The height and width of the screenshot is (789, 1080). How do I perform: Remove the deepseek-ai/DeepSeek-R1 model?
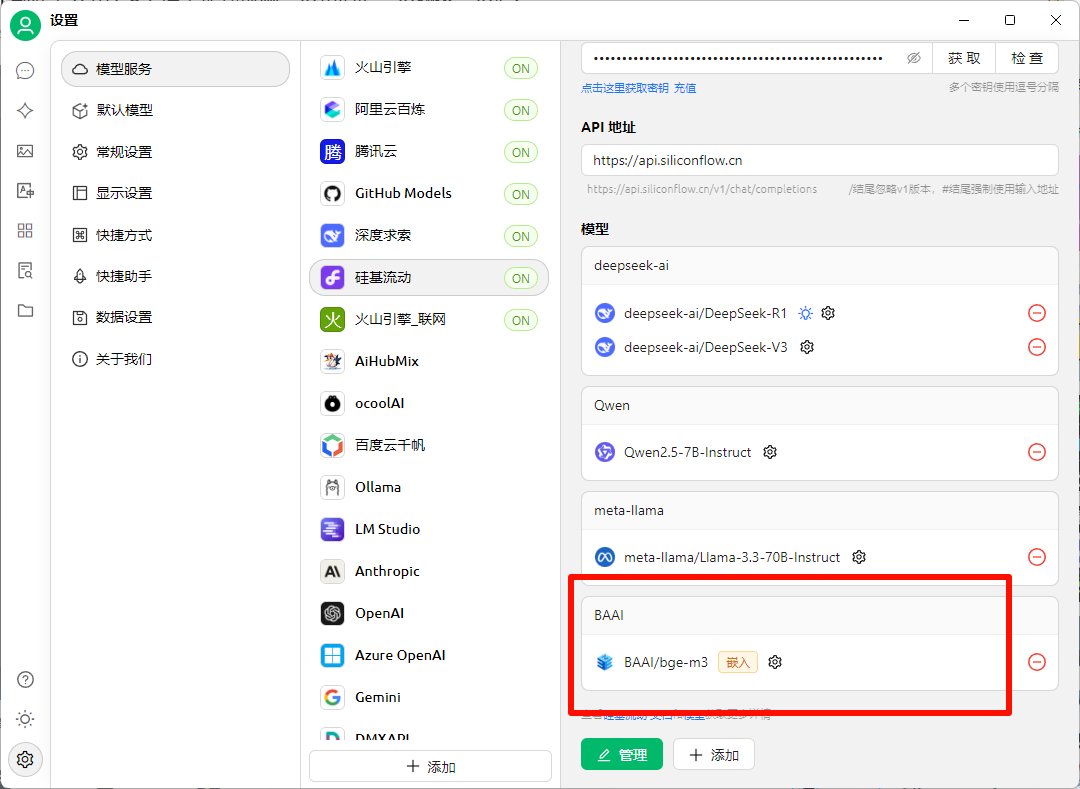[1037, 313]
